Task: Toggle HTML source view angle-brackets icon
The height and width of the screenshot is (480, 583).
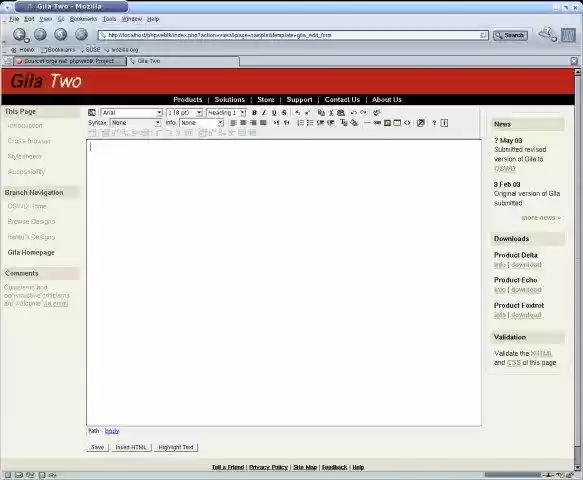Action: (407, 123)
